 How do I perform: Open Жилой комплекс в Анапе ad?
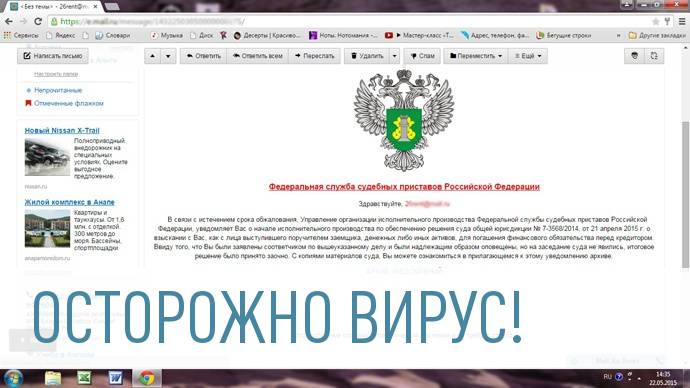(70, 202)
